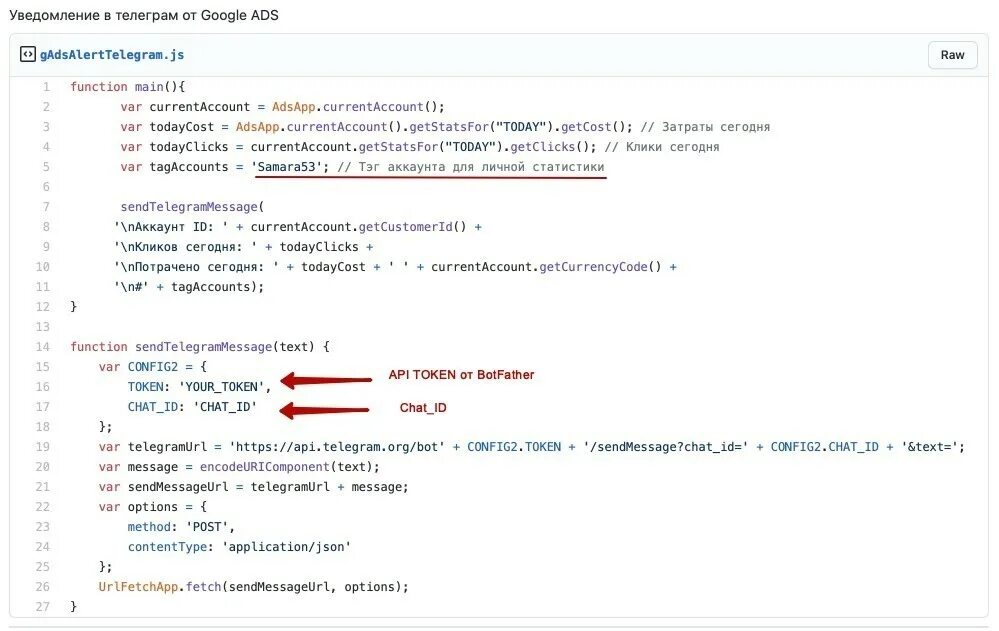Click the red arrow pointing at CHAT_ID value
This screenshot has height=631, width=999.
tap(325, 409)
